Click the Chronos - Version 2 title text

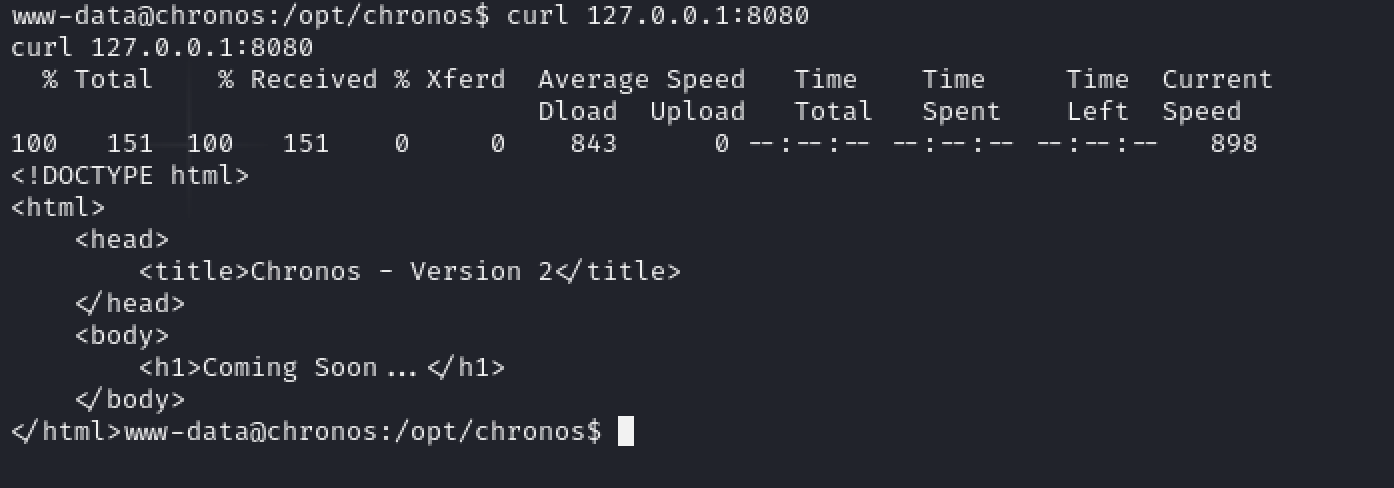pyautogui.click(x=401, y=271)
